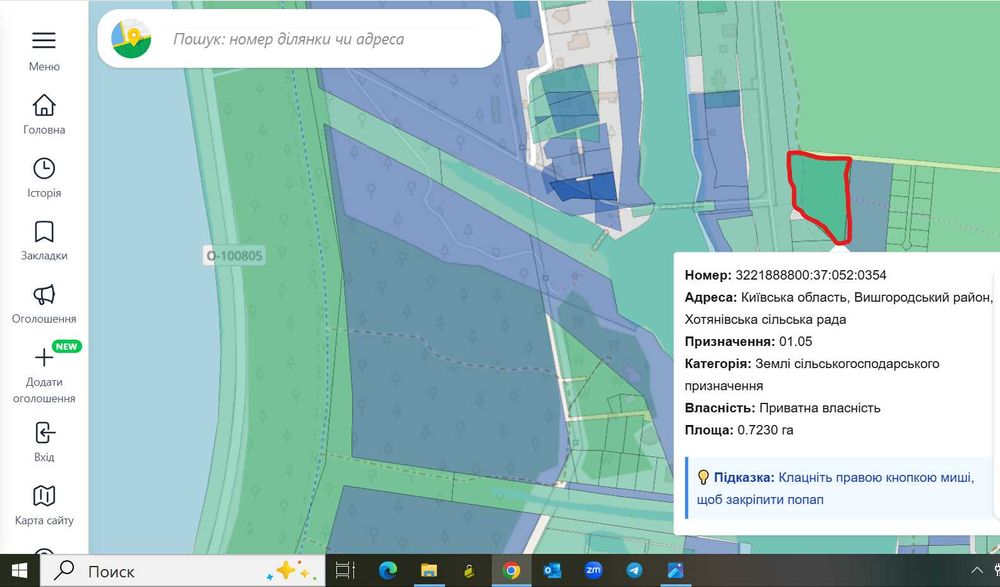This screenshot has height=587, width=1000.
Task: Open Закладки bookmark icon
Action: 44,232
